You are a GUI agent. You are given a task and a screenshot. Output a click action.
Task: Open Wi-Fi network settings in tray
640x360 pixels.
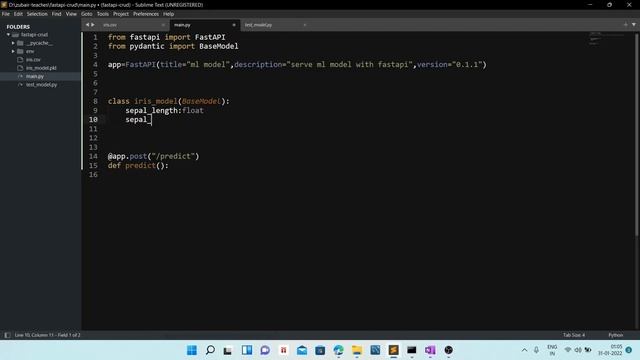pos(568,350)
